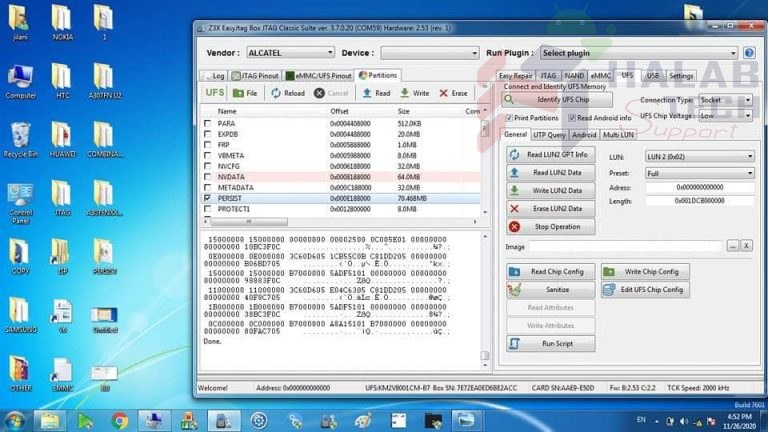Click the Identify UFS Chip button
Image resolution: width=768 pixels, height=432 pixels.
tap(557, 99)
